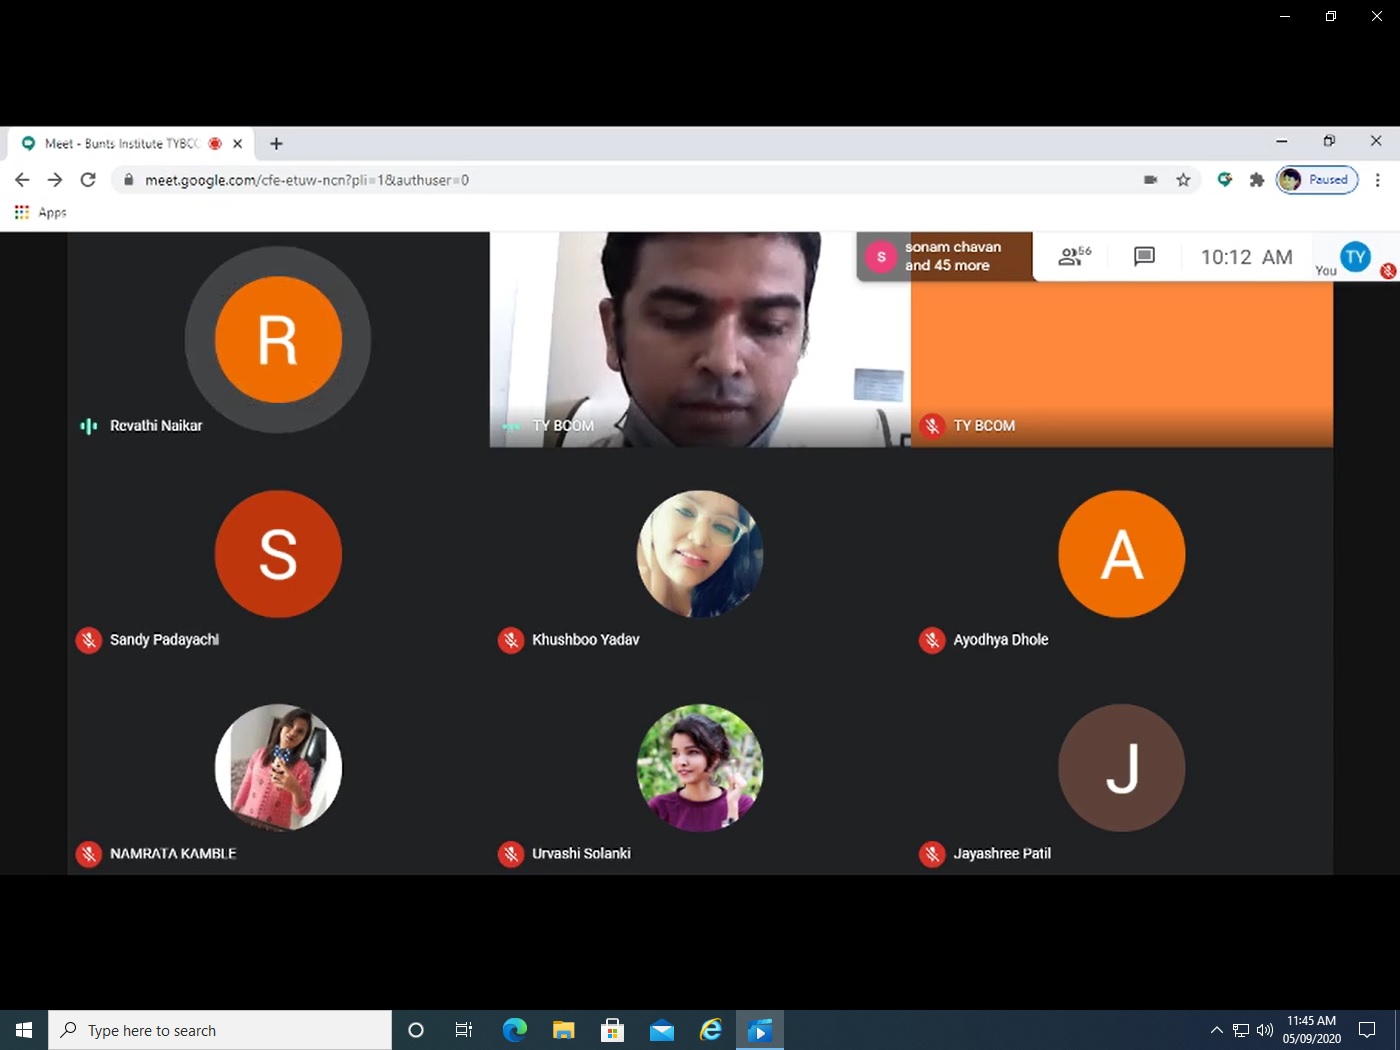Click the sonam chavan and 45 more notification
The image size is (1400, 1050).
[x=944, y=257]
